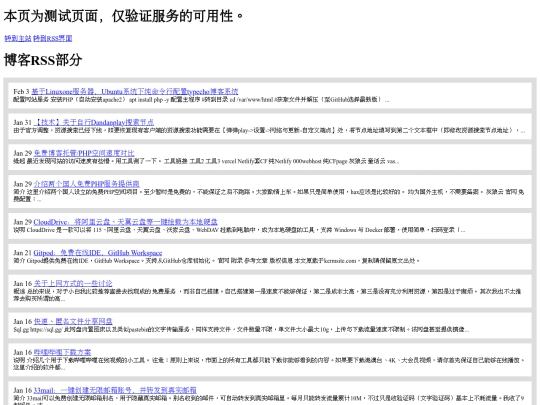Screen dimensions: 540x405
Task: Click the Jan 29 date before CloudDrive
Action: pyautogui.click(x=22, y=222)
